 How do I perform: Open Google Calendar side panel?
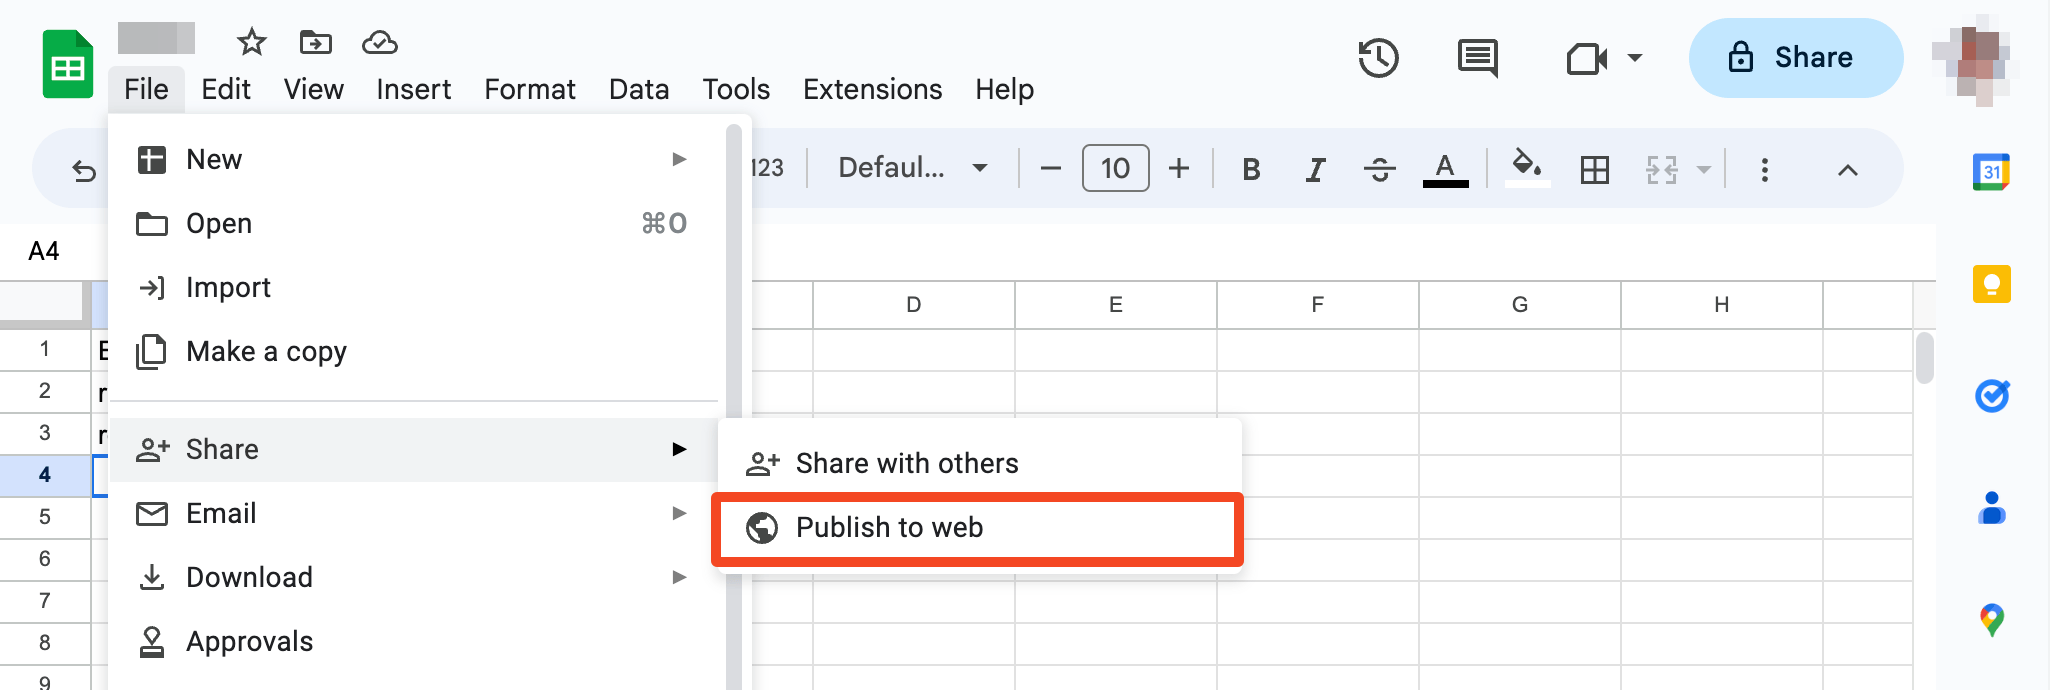tap(1991, 172)
